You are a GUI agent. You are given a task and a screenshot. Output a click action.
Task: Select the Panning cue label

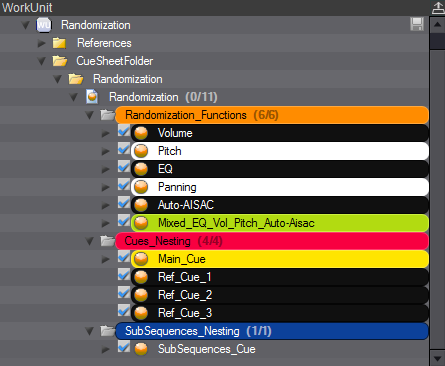[x=177, y=187]
